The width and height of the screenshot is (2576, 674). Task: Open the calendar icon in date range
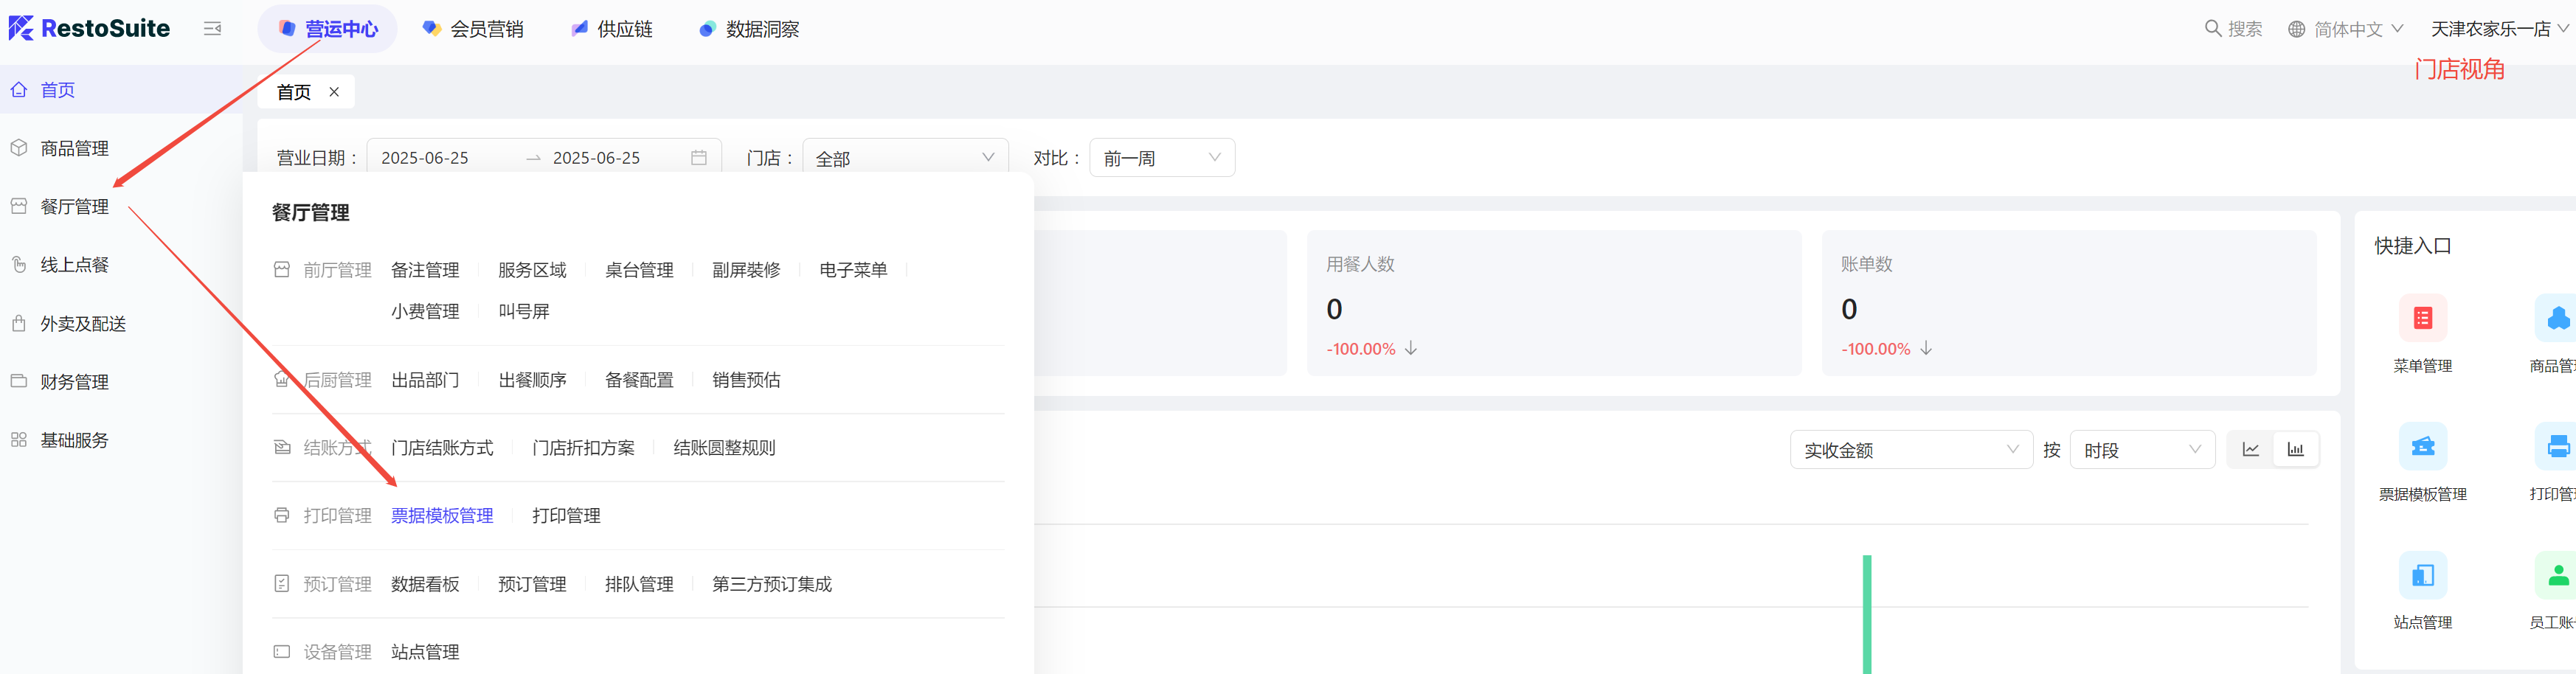[x=699, y=158]
